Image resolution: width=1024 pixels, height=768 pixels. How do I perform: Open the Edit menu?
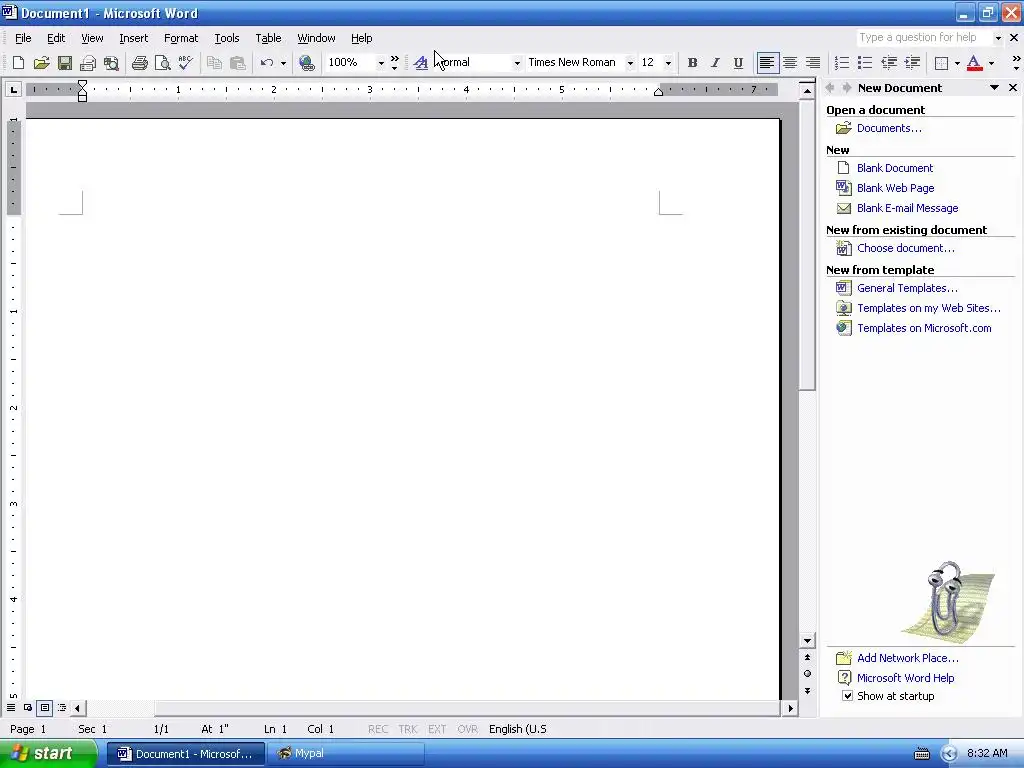(56, 38)
